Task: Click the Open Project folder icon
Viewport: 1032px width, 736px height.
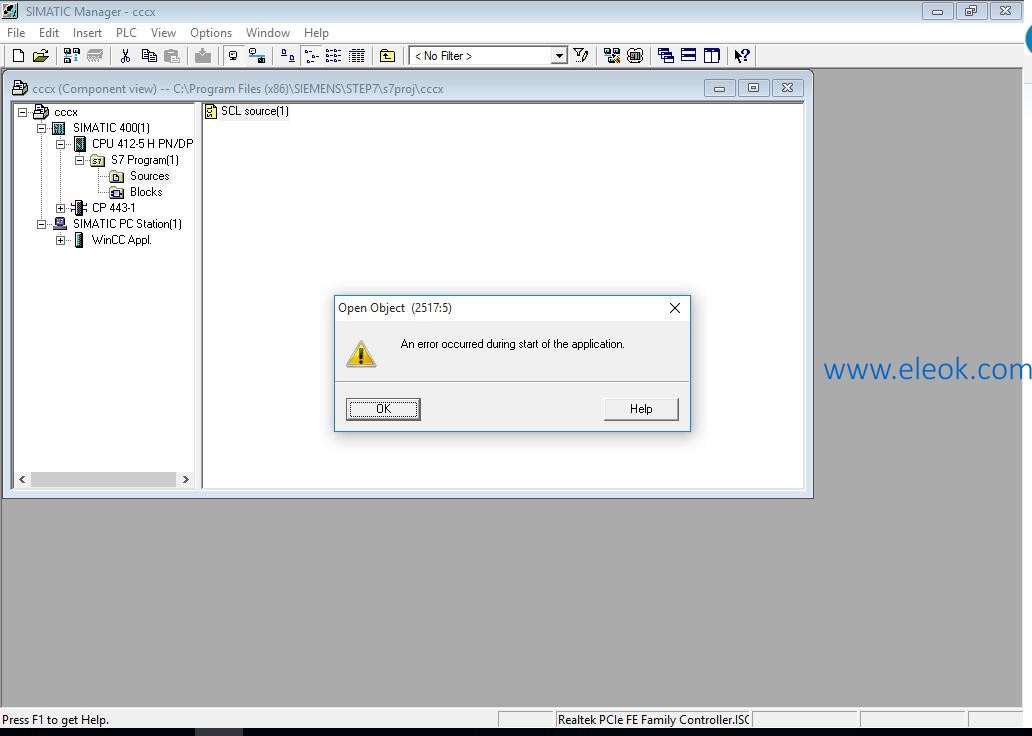Action: (x=41, y=56)
